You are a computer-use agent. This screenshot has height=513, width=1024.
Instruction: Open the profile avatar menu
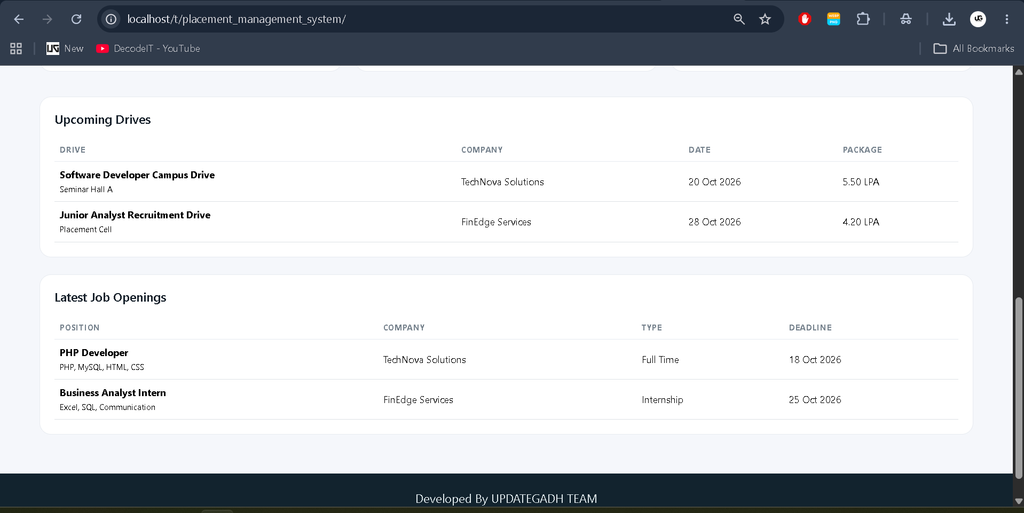978,19
